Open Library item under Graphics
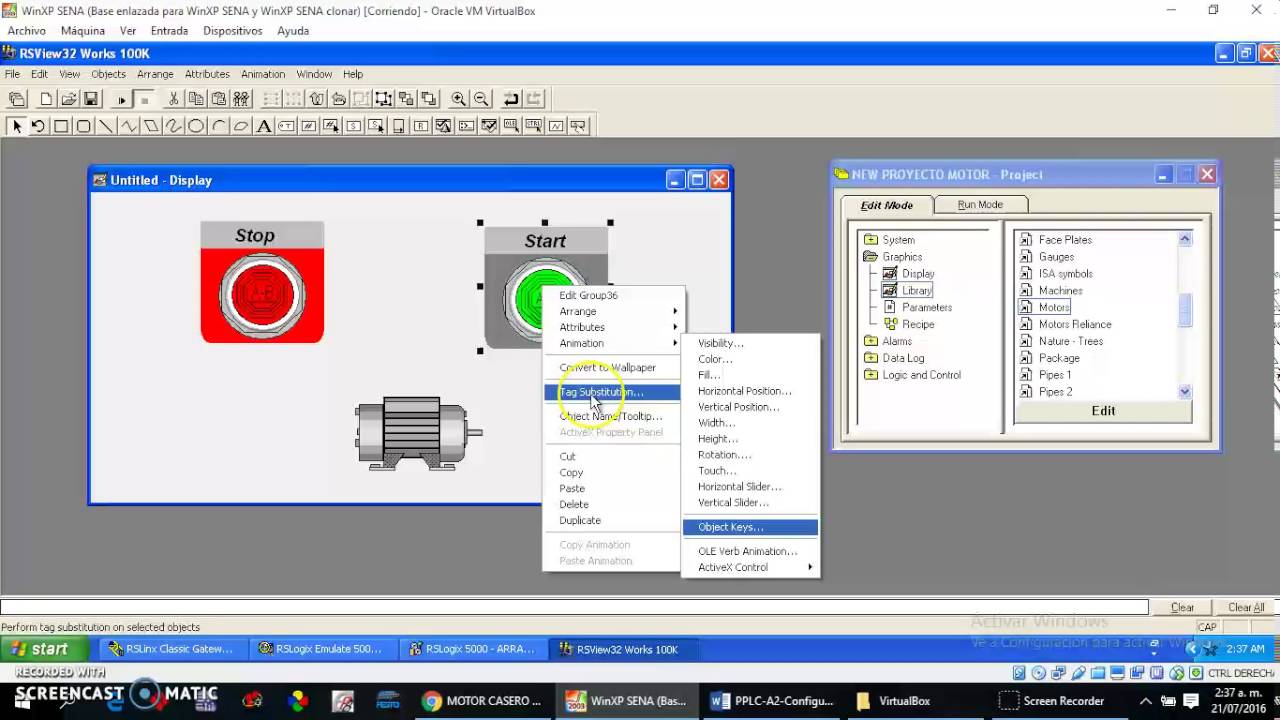This screenshot has height=720, width=1280. pyautogui.click(x=916, y=290)
